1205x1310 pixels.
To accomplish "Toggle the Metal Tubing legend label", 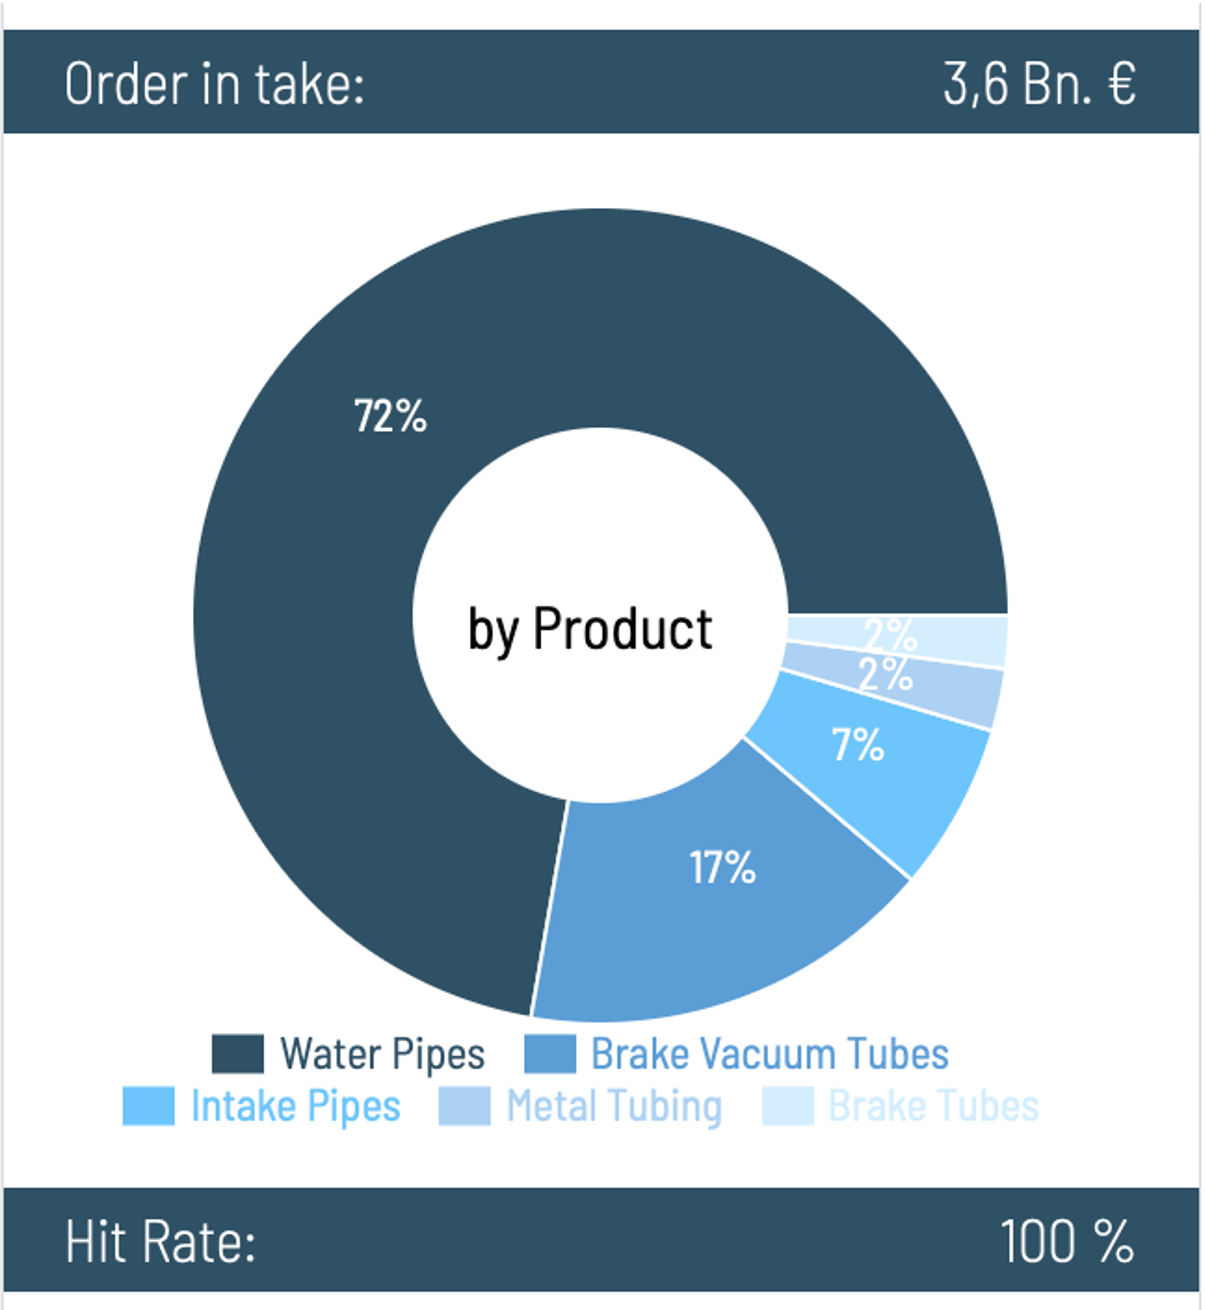I will coord(614,1107).
